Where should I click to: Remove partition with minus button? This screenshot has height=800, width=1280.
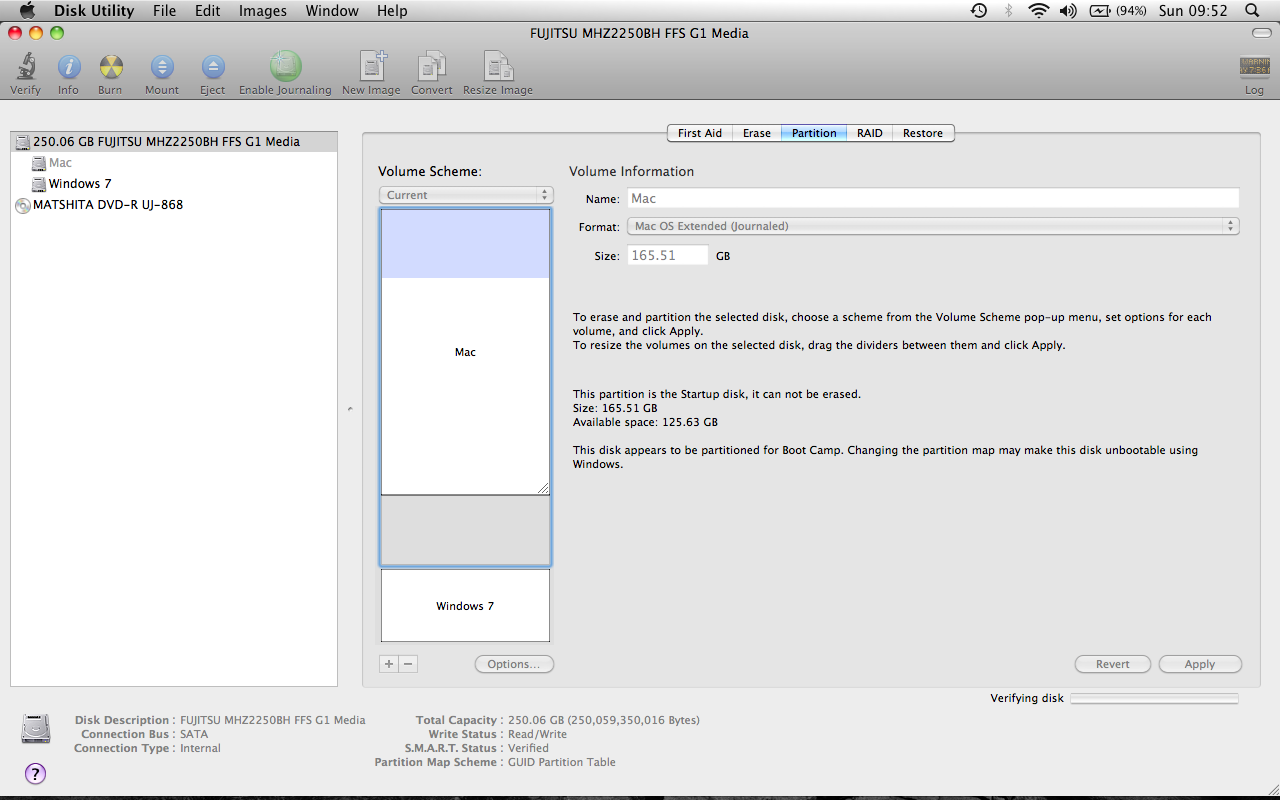[x=408, y=664]
